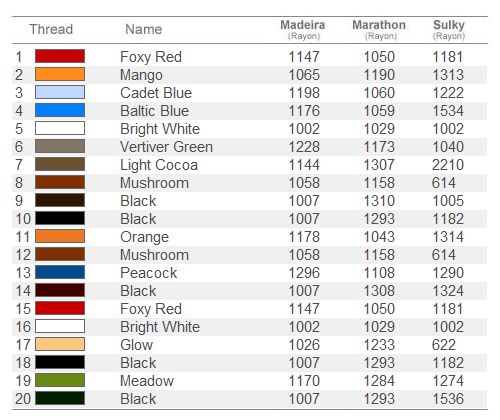
Task: Click the Meadow green swatch
Action: click(x=60, y=380)
